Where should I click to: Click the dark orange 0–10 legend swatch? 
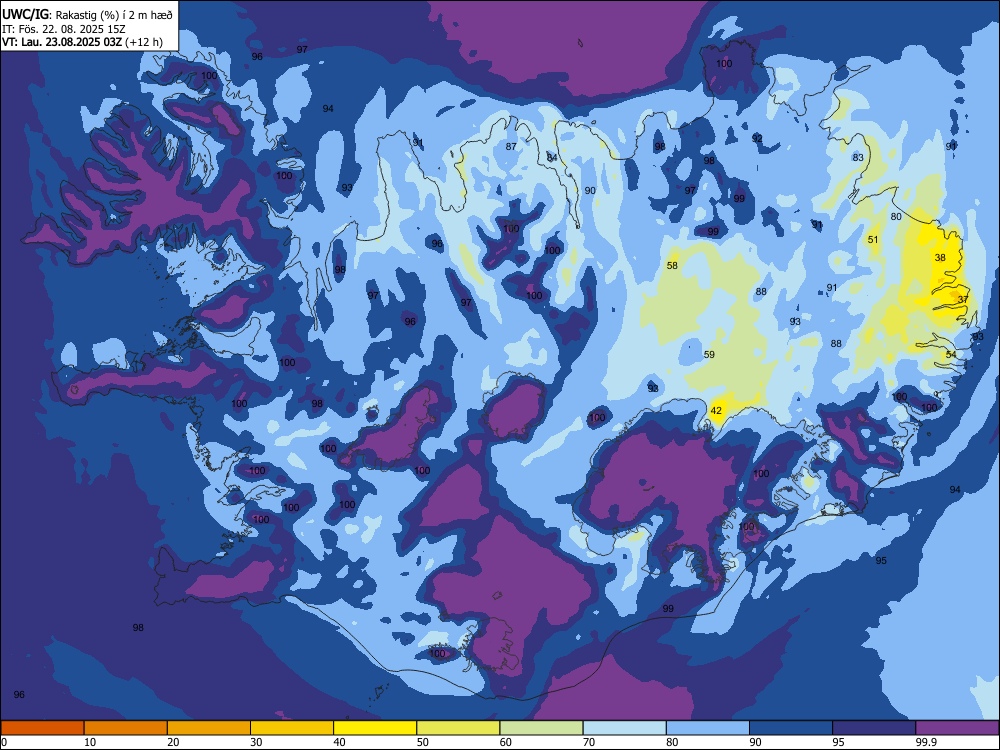[x=42, y=728]
